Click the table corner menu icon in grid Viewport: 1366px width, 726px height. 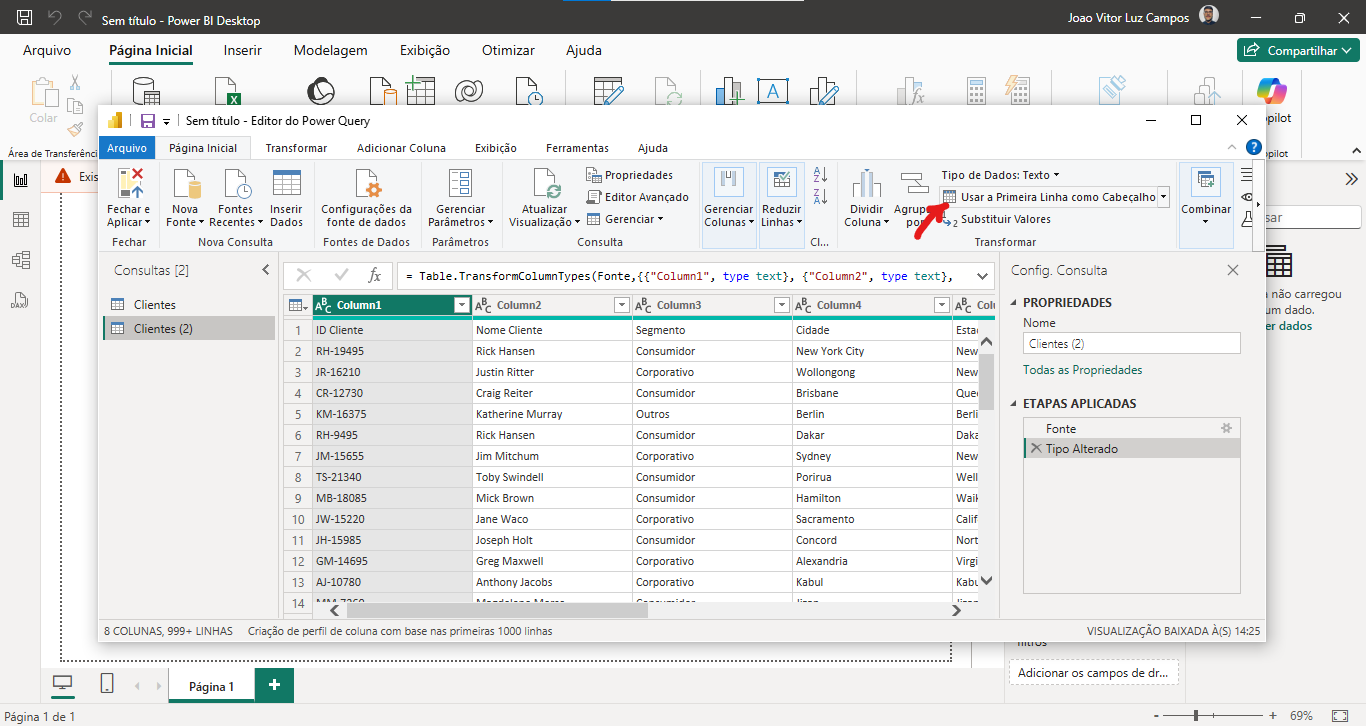tap(297, 305)
